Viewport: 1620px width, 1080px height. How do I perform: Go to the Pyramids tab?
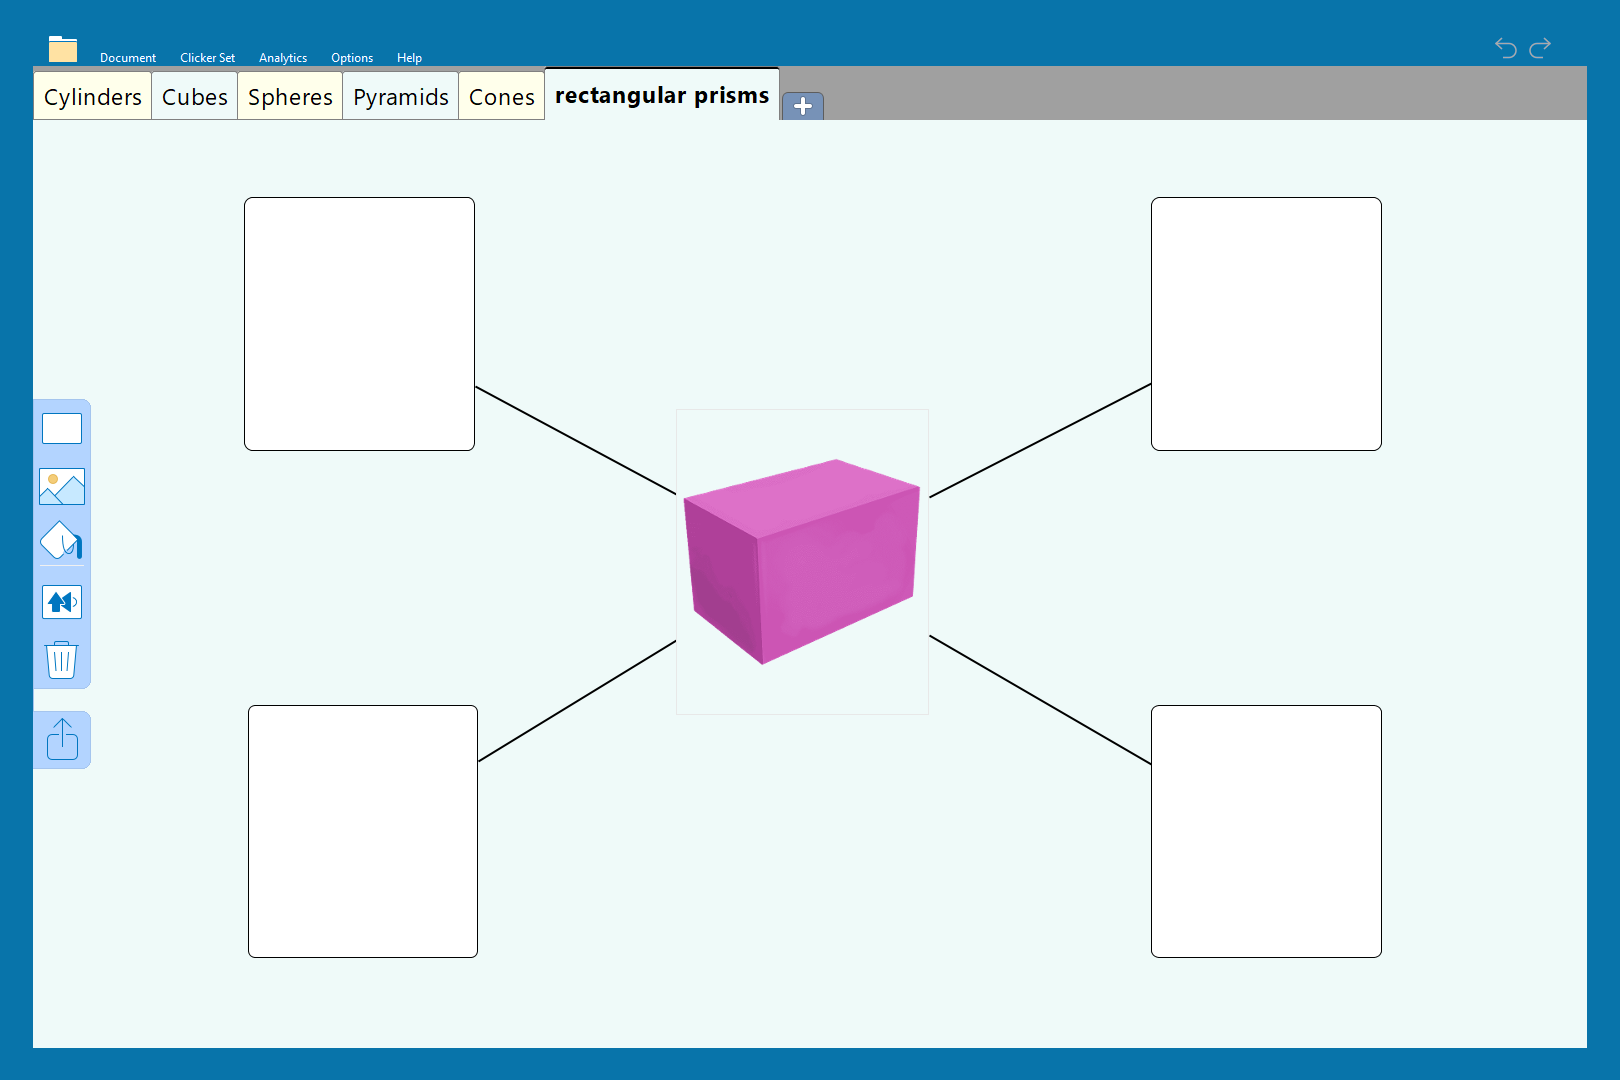401,97
